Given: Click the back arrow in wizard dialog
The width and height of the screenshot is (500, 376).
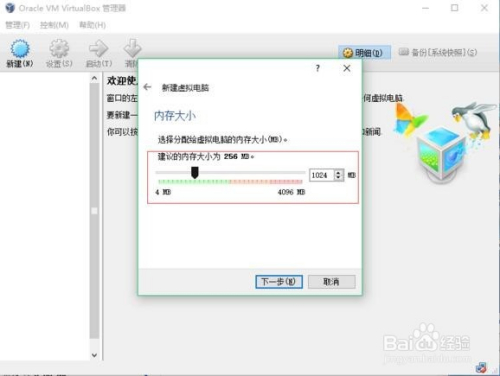Looking at the screenshot, I should click(147, 87).
